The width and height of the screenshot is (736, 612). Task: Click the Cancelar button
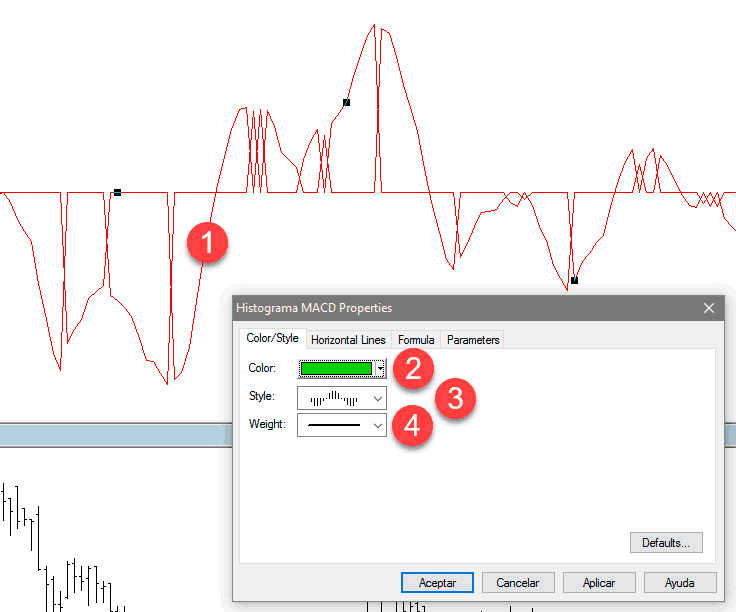(x=518, y=582)
